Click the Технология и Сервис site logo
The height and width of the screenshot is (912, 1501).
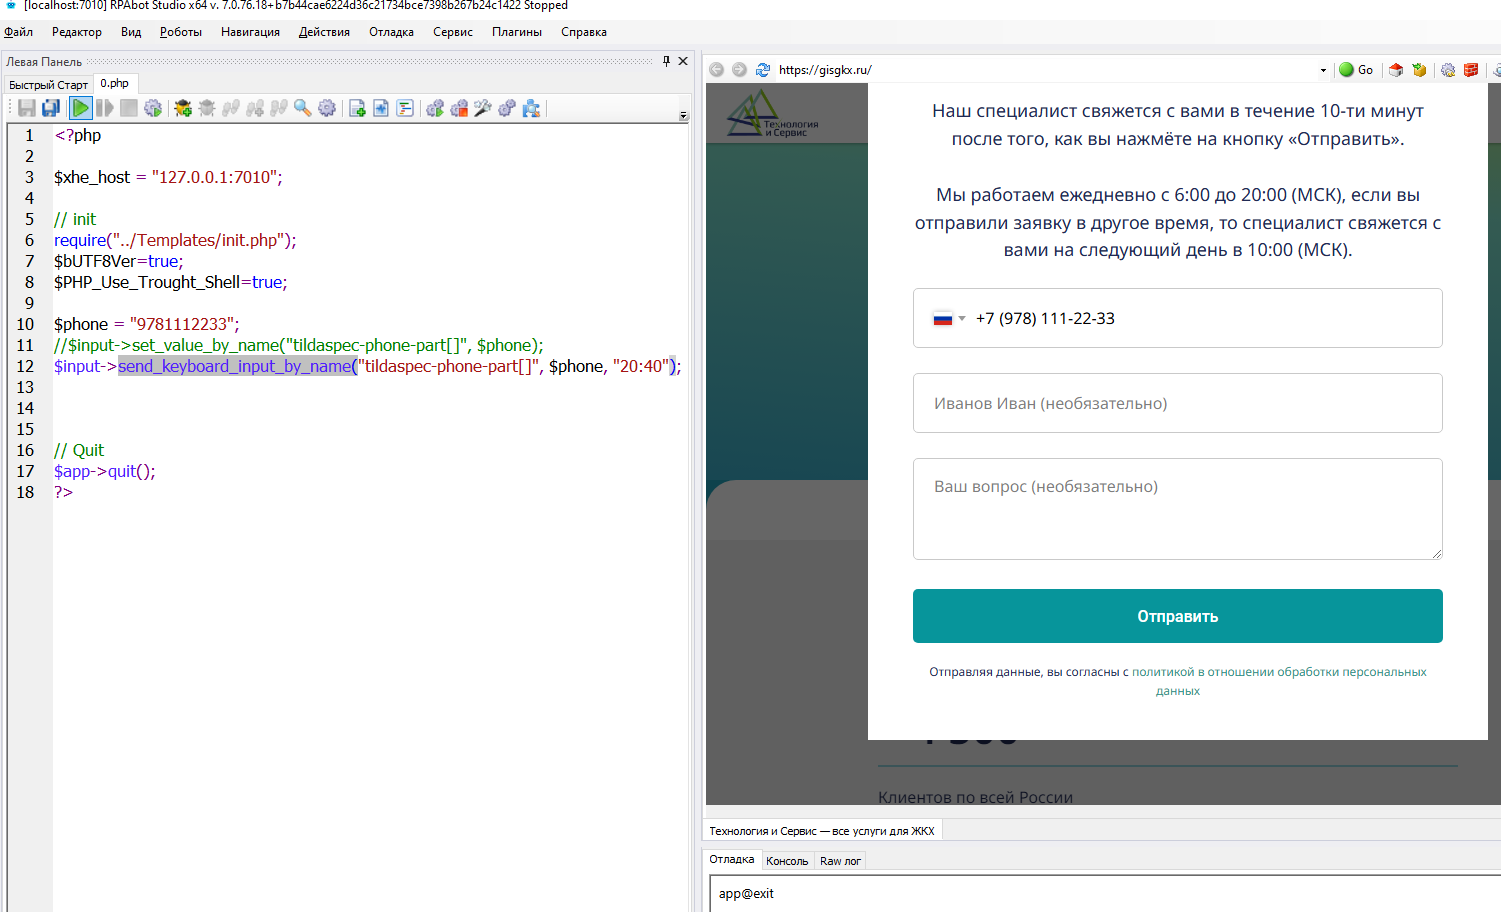pos(773,114)
